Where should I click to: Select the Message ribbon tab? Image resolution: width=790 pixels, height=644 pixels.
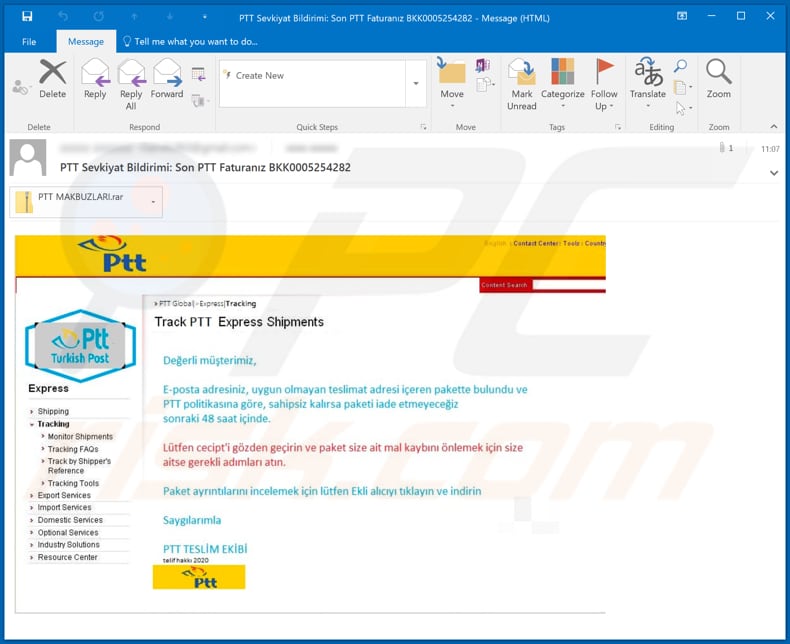point(86,42)
